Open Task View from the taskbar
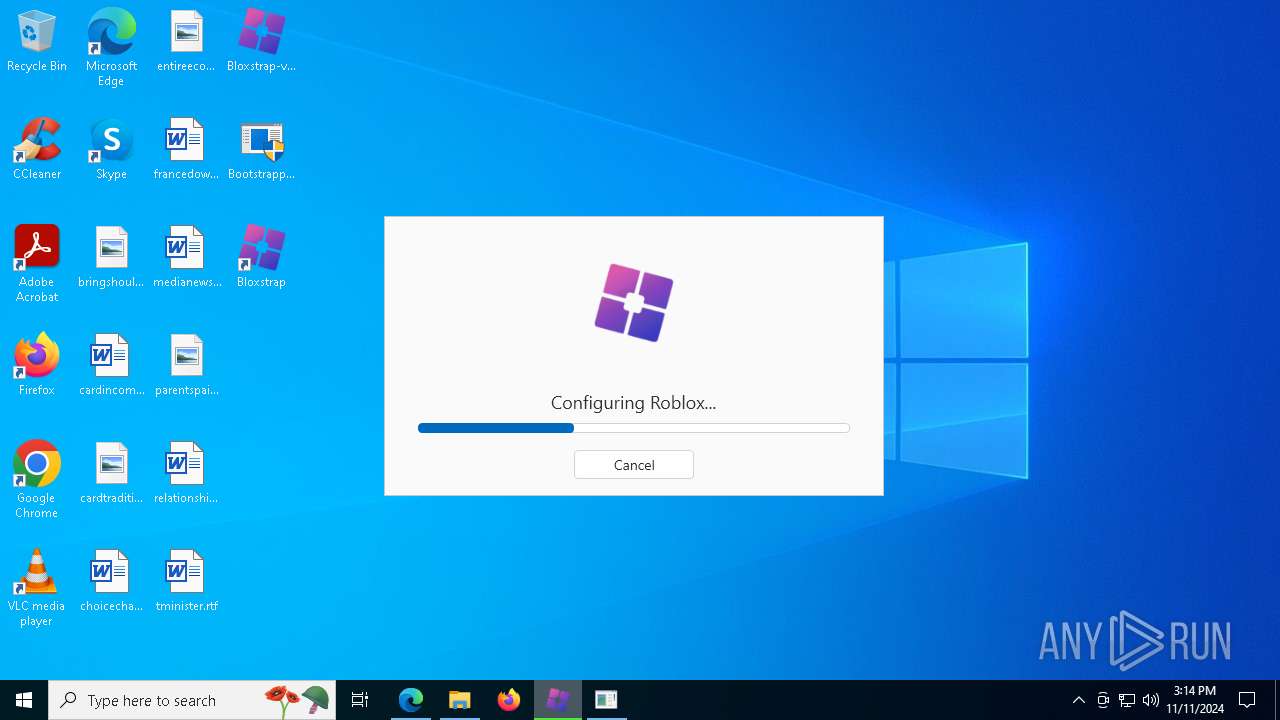 [x=360, y=700]
